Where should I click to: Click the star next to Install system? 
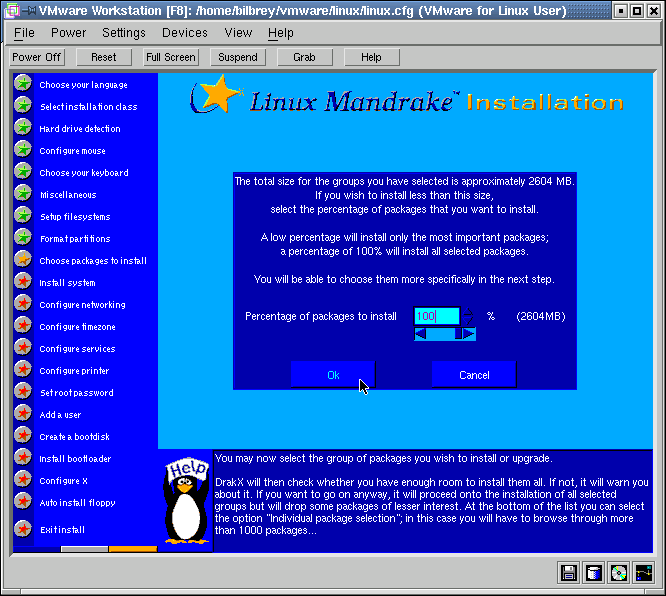pyautogui.click(x=23, y=282)
